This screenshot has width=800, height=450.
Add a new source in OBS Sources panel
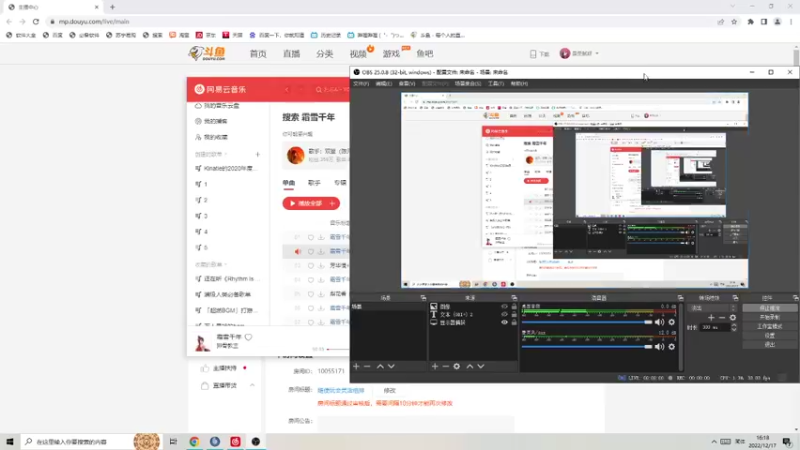(435, 366)
